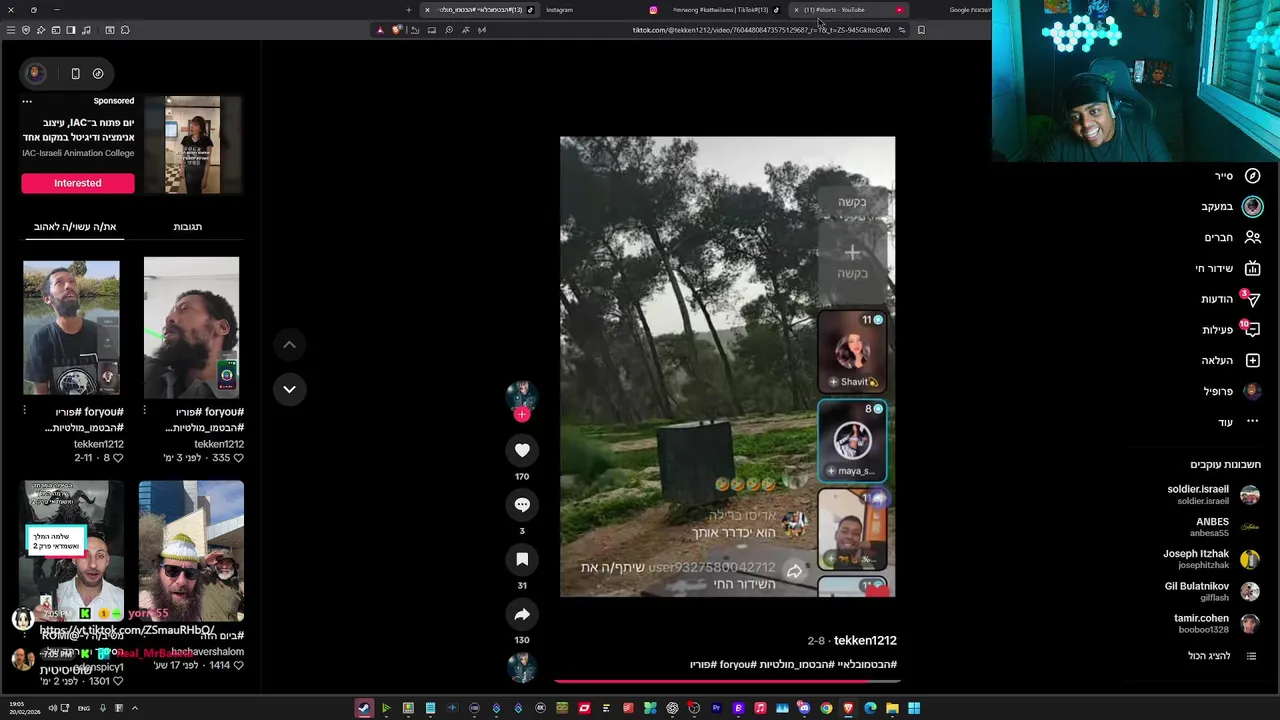This screenshot has width=1280, height=720.
Task: Expand the עוד more options menu
Action: 1238,422
